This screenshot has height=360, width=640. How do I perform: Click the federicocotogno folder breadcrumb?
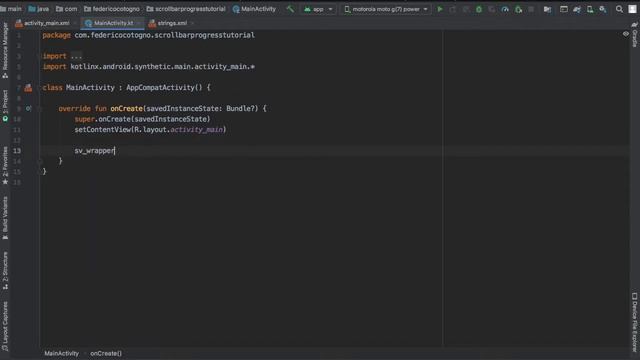pyautogui.click(x=112, y=9)
